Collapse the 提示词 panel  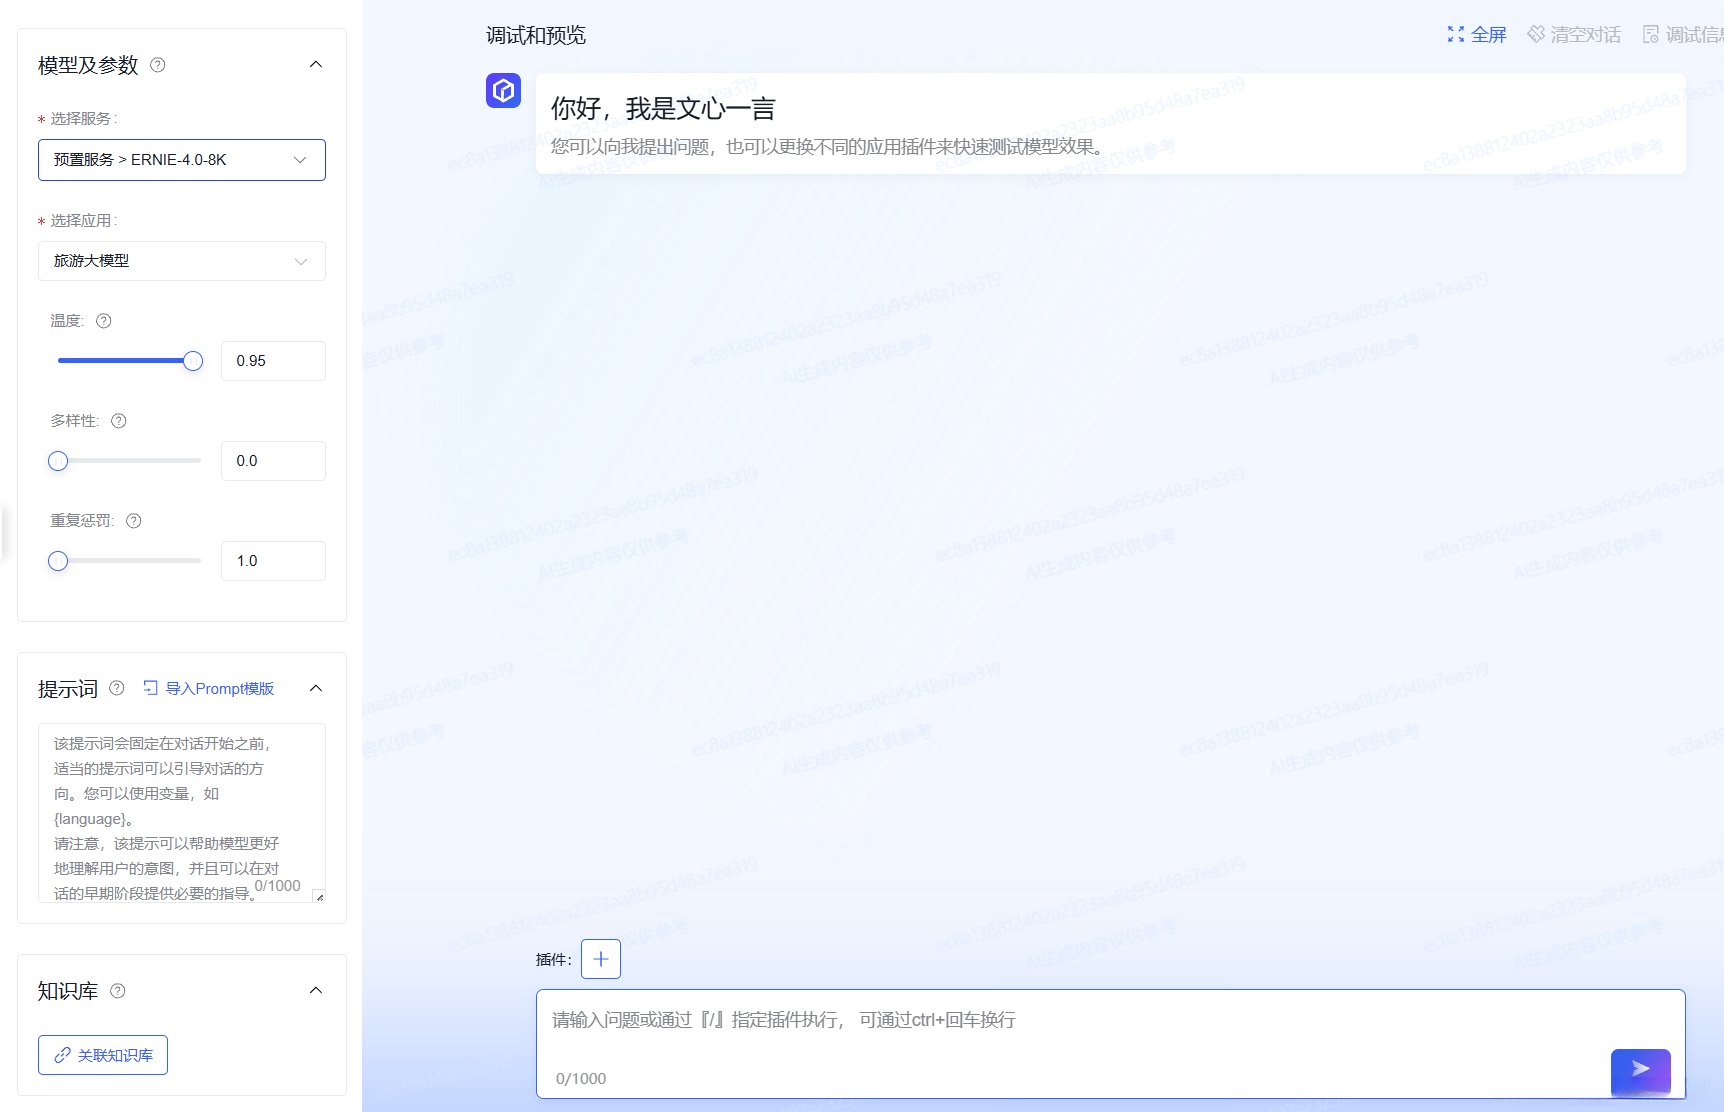[x=316, y=688]
